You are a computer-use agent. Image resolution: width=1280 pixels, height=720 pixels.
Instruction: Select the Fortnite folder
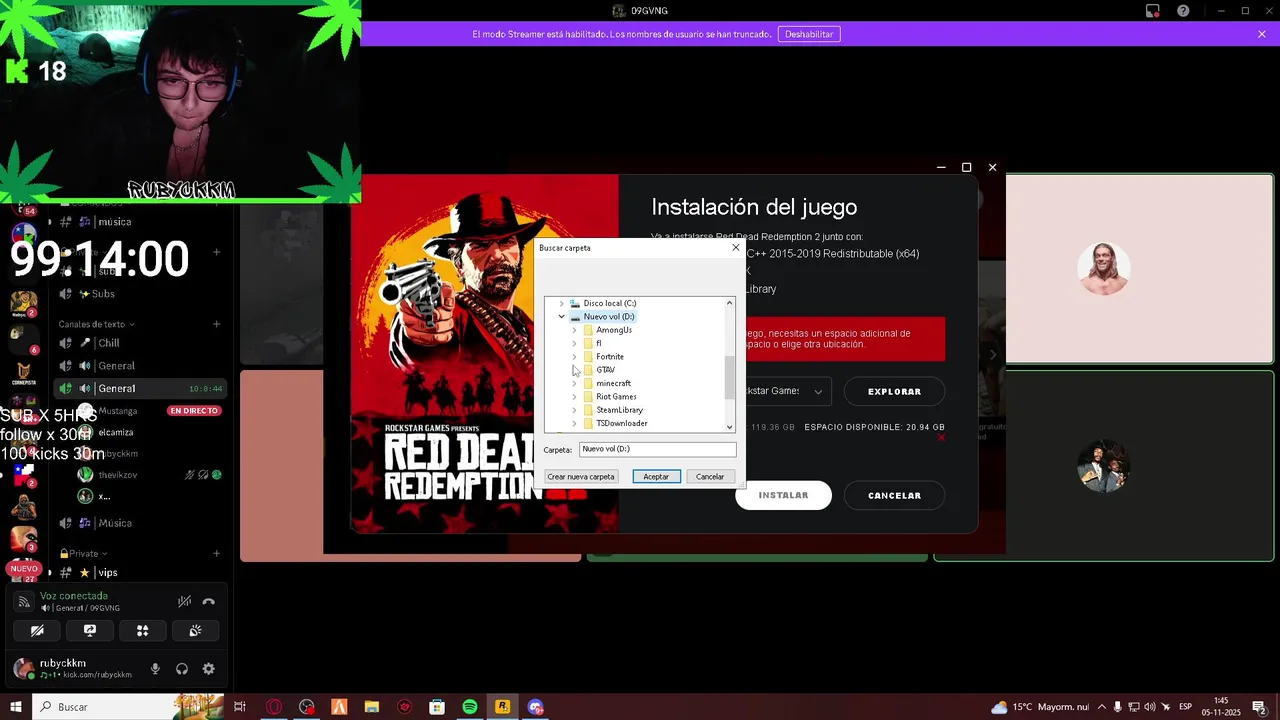pyautogui.click(x=603, y=357)
